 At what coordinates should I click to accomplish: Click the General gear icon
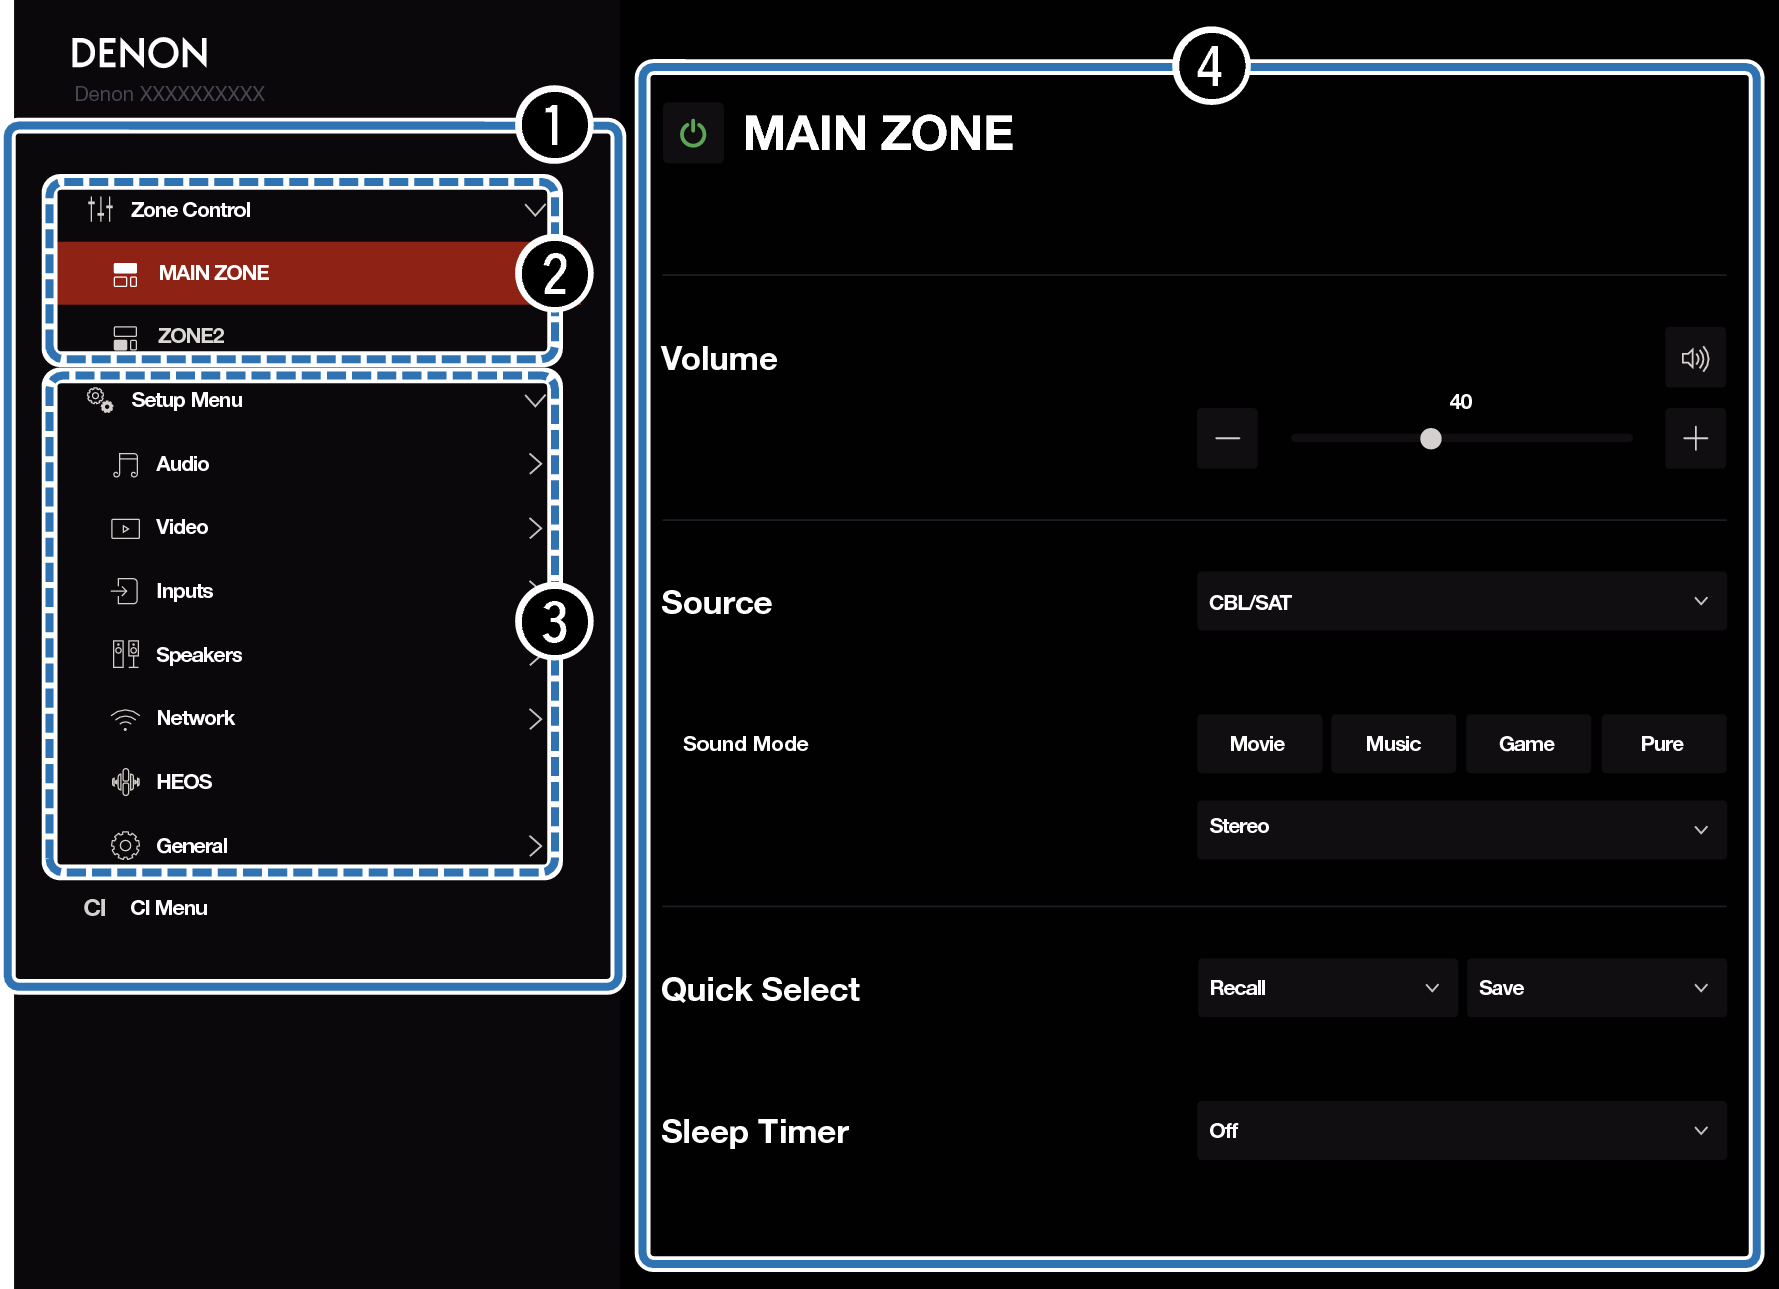(x=125, y=846)
